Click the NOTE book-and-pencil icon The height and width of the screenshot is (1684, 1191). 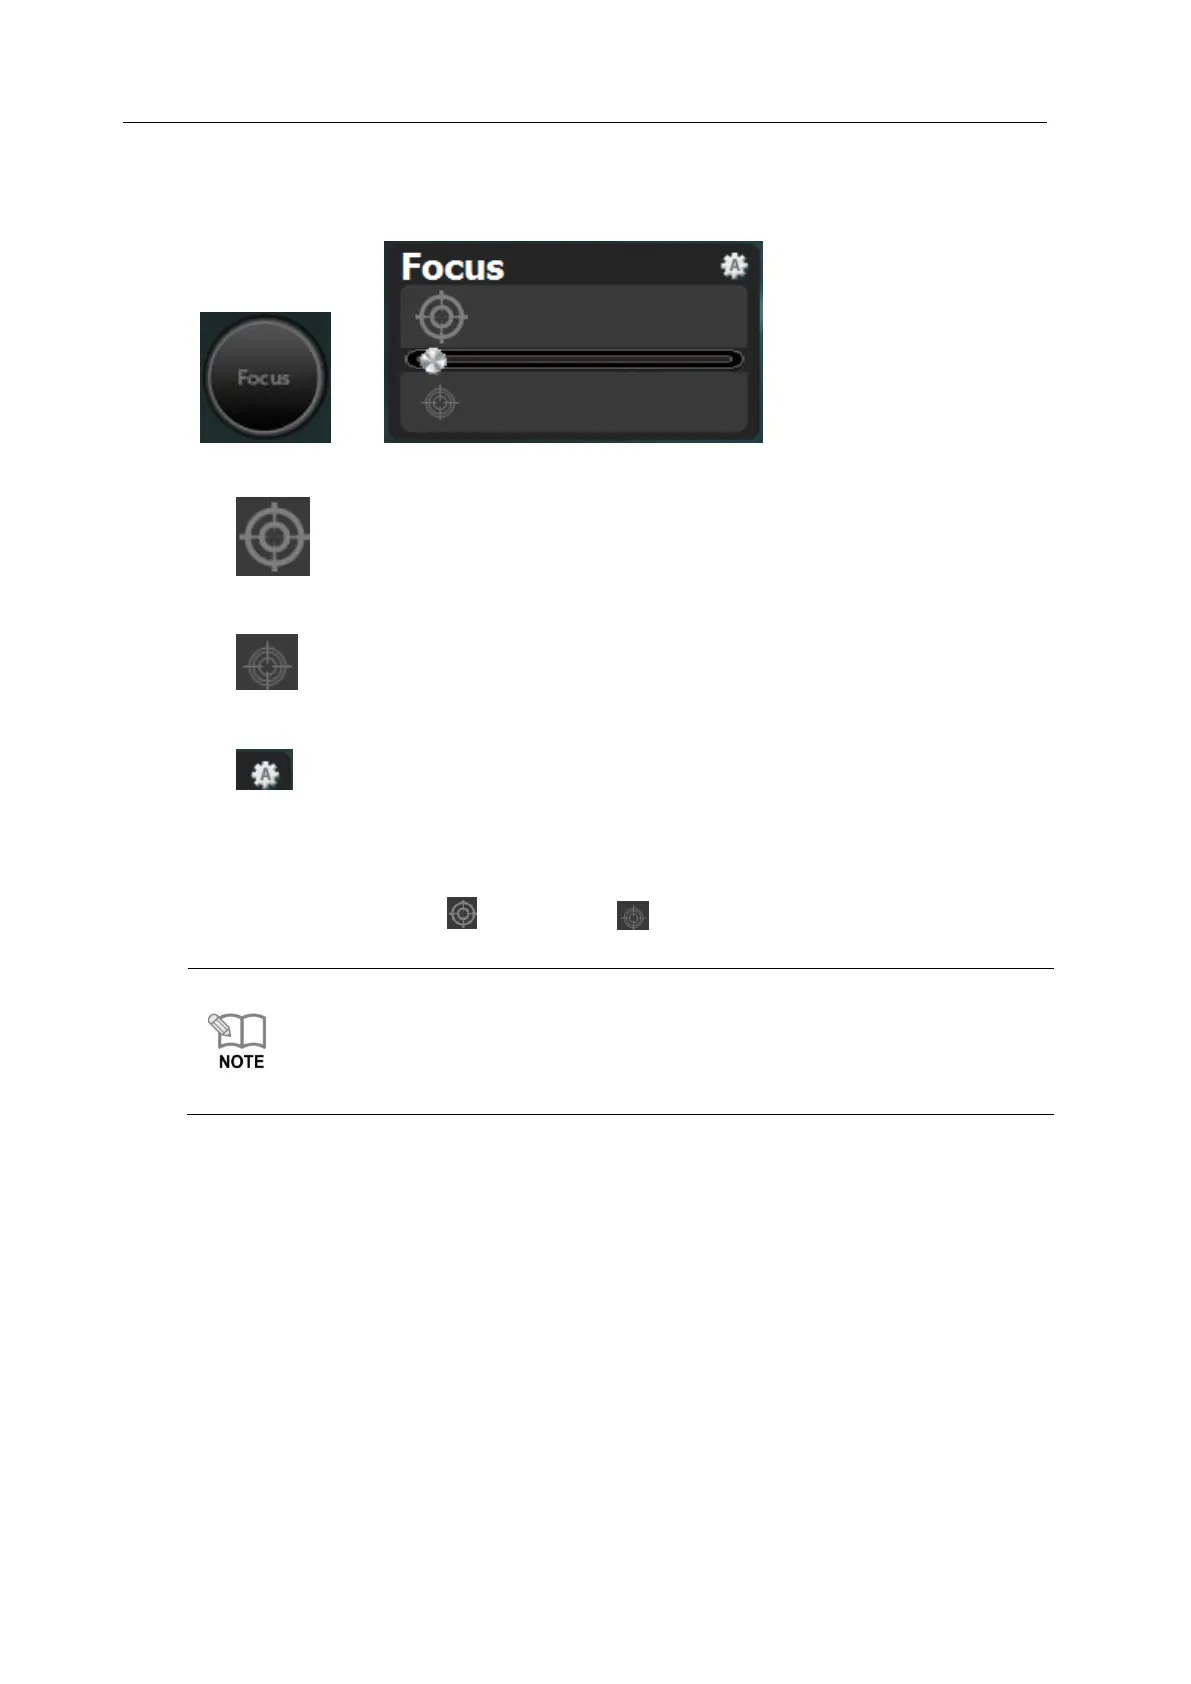pyautogui.click(x=237, y=1031)
